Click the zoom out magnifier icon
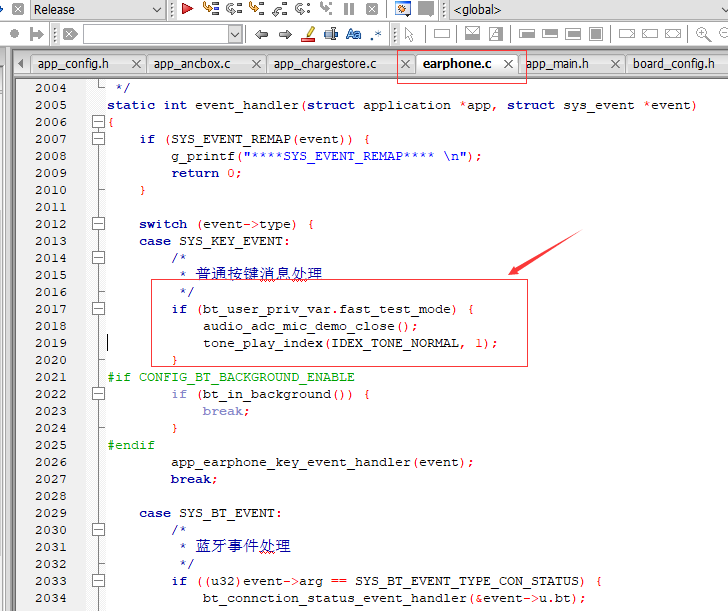 [x=723, y=34]
